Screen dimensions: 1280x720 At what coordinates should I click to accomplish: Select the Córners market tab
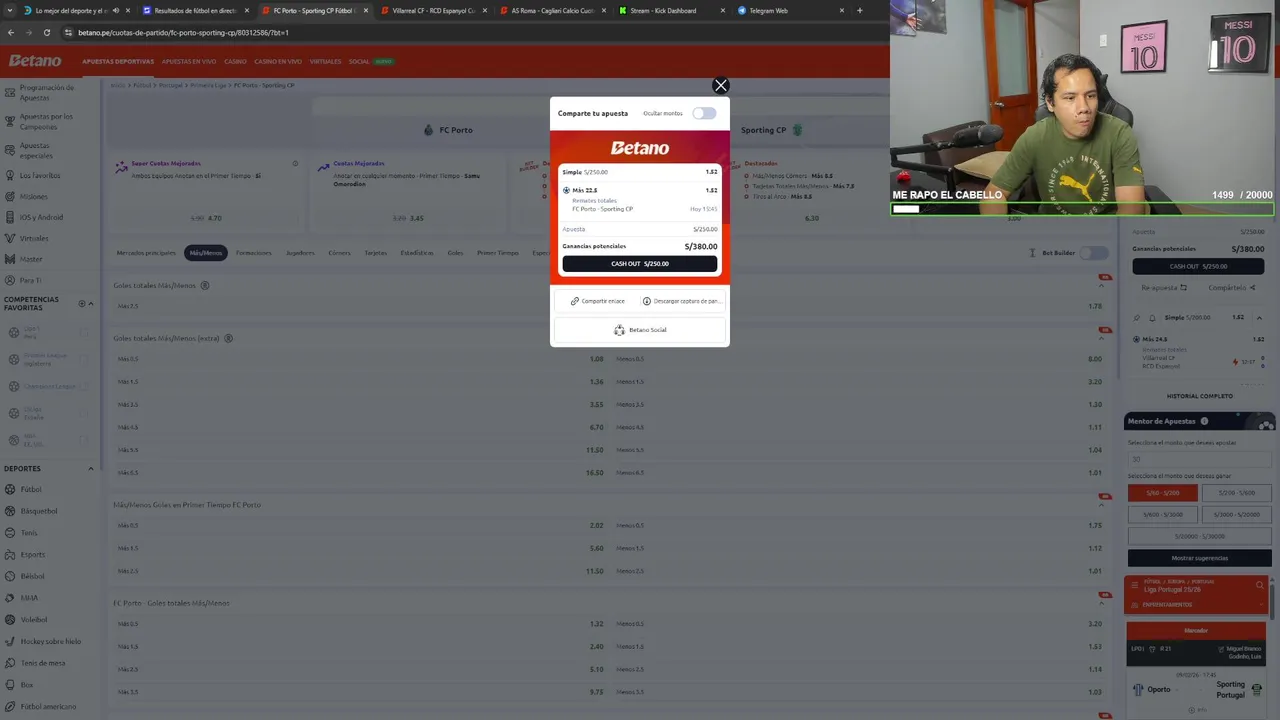coord(340,253)
